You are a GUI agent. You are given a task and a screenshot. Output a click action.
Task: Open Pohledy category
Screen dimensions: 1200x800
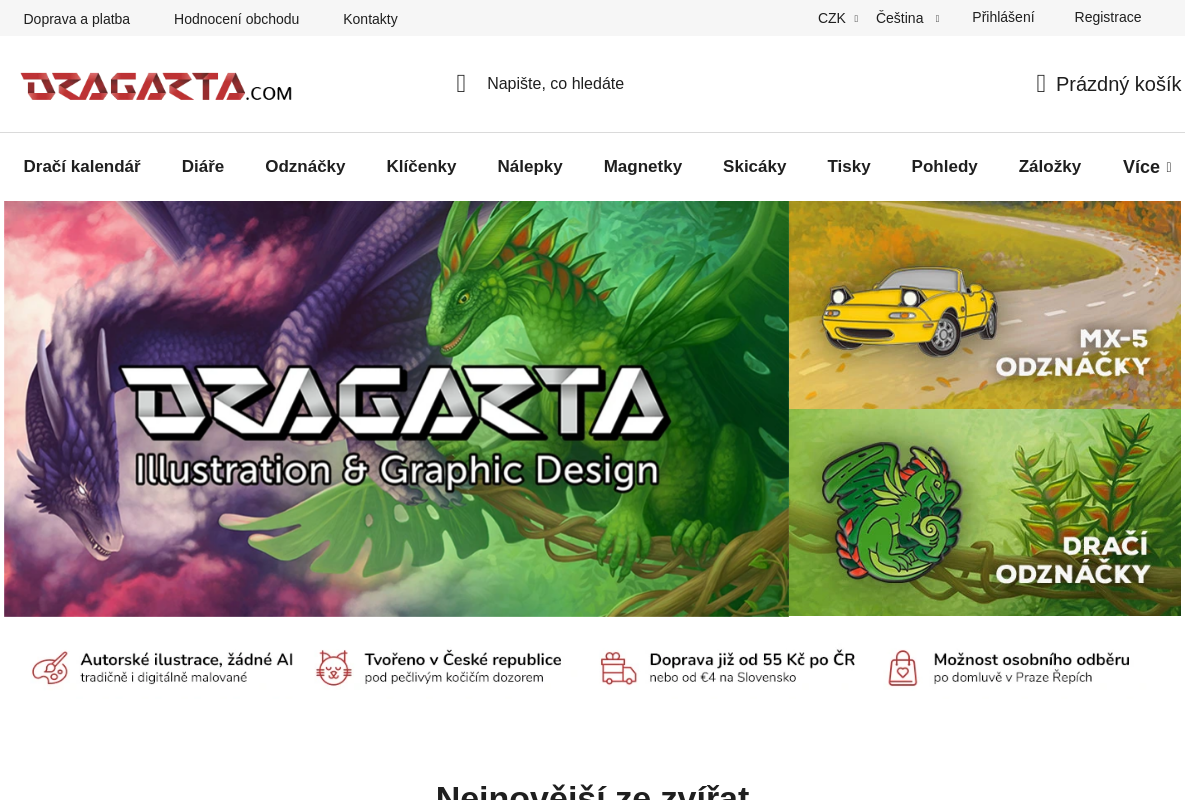point(945,167)
